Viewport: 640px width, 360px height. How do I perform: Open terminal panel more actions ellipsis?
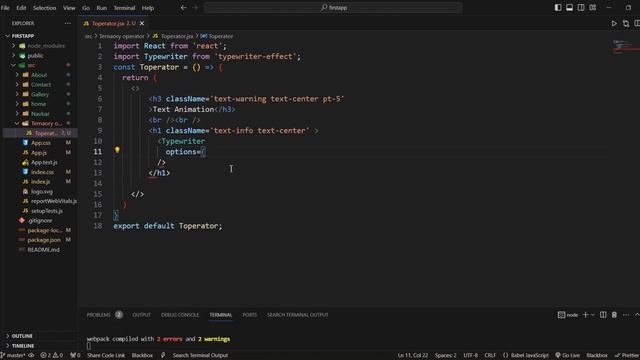click(626, 315)
